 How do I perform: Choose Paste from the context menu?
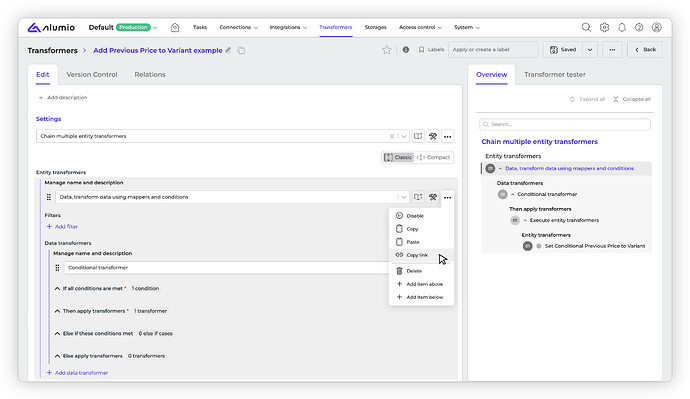(x=421, y=242)
